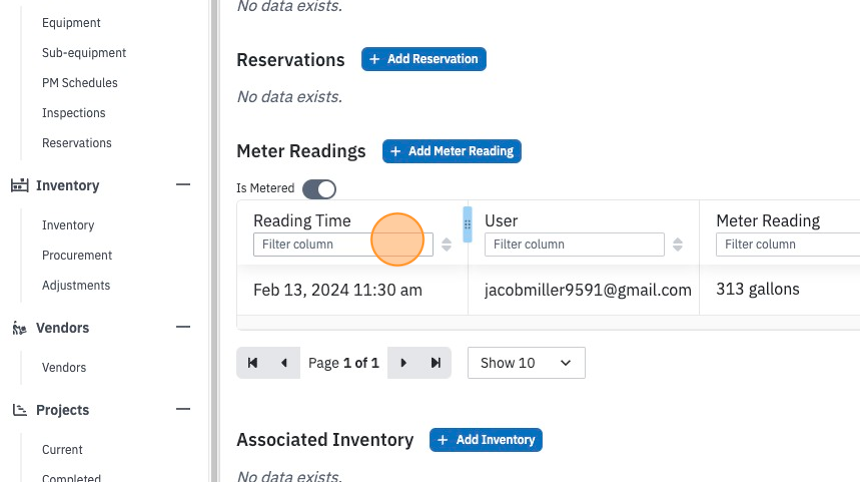Collapse the Vendors sidebar section
This screenshot has height=482, width=860.
(x=183, y=327)
